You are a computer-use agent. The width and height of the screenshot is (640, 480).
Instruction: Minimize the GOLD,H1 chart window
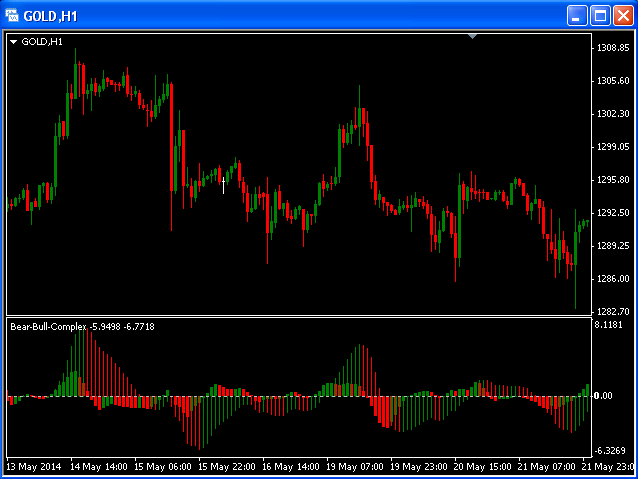(577, 16)
